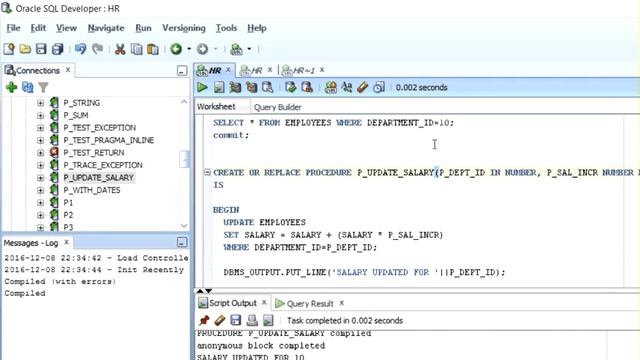Click the SQL History icon

[x=379, y=87]
